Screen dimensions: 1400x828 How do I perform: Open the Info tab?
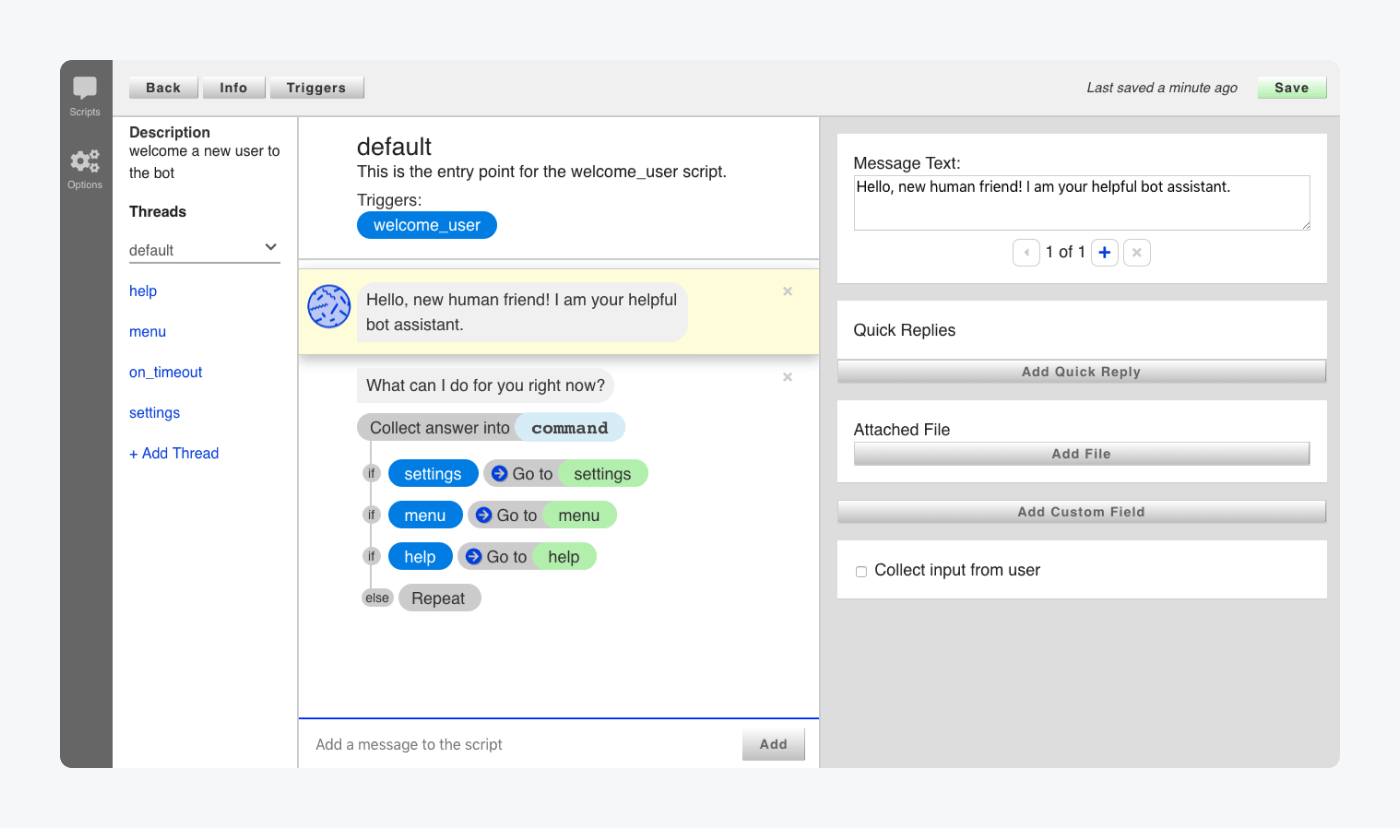233,88
